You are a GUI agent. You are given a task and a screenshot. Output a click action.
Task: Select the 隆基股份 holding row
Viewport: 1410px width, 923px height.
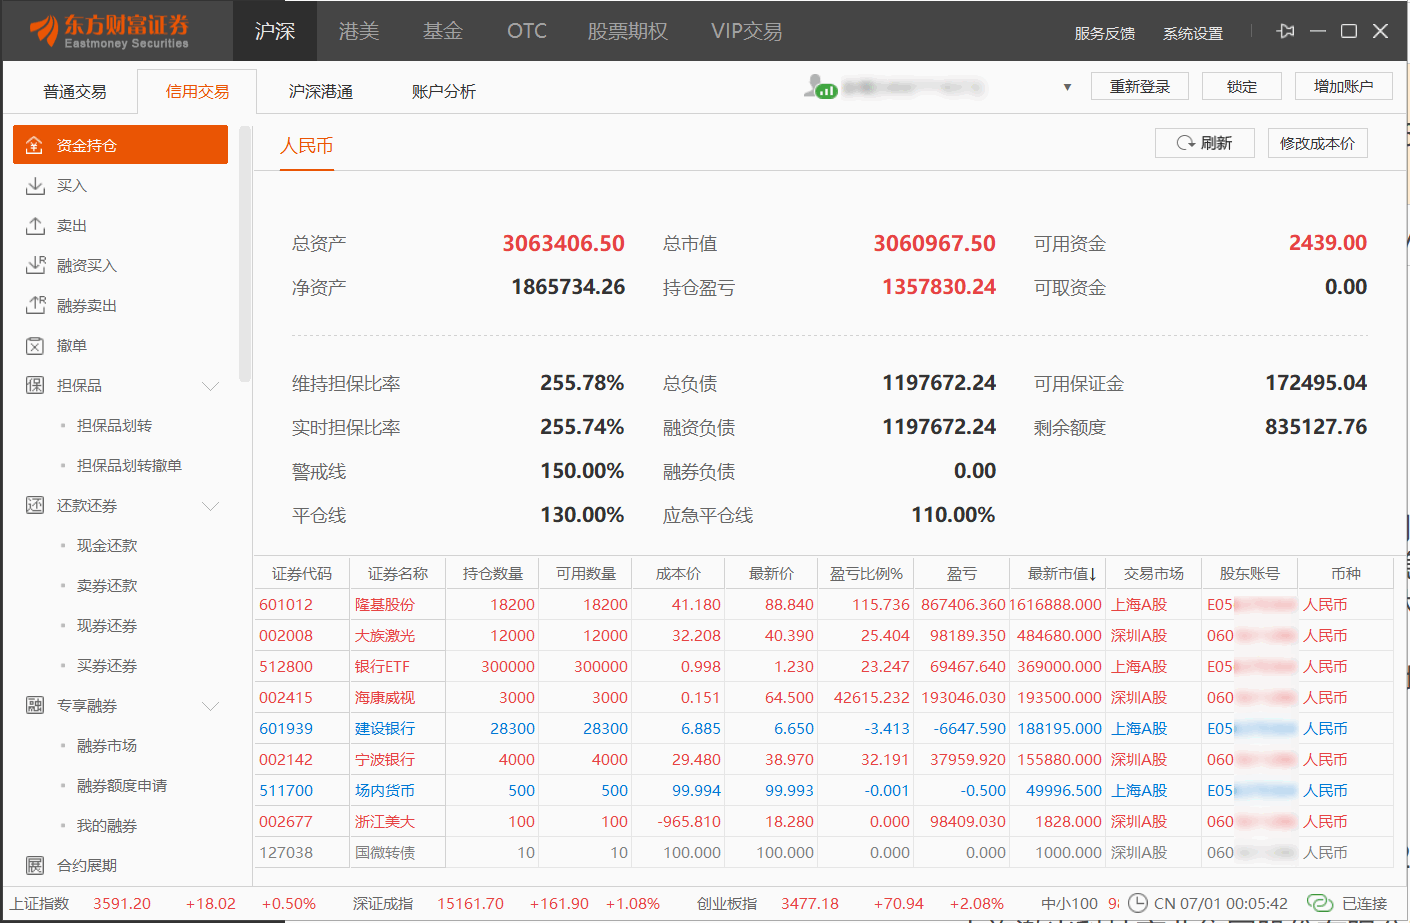823,605
